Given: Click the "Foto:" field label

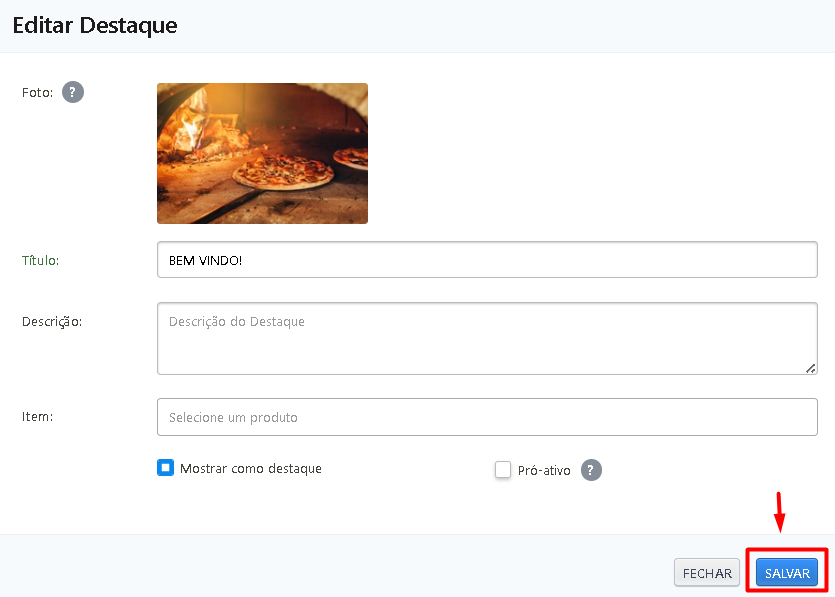Looking at the screenshot, I should (x=37, y=92).
